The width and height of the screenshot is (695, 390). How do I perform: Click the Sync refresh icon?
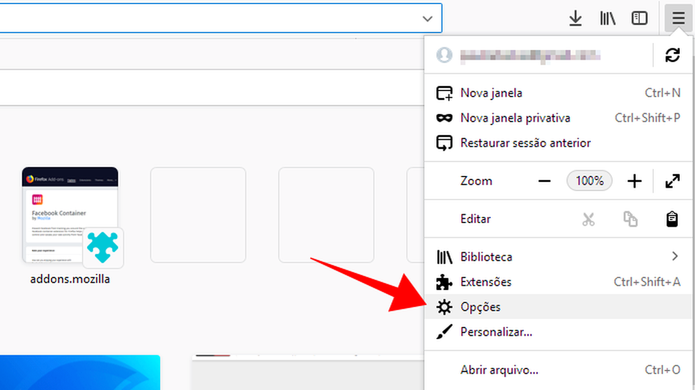[x=672, y=55]
